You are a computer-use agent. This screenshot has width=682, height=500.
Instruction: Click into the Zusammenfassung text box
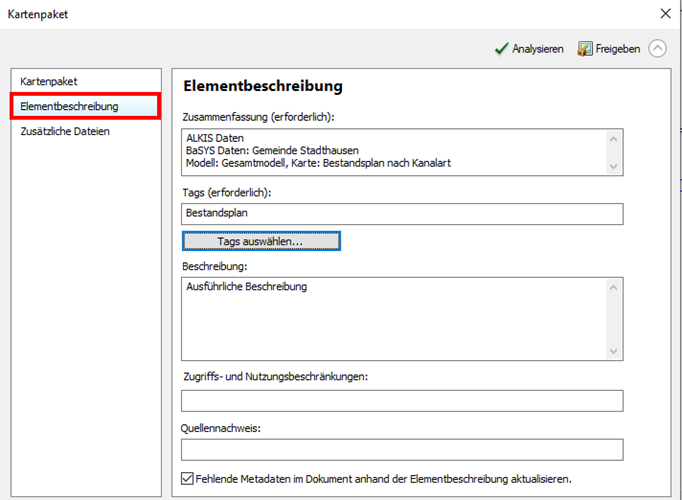[x=395, y=151]
